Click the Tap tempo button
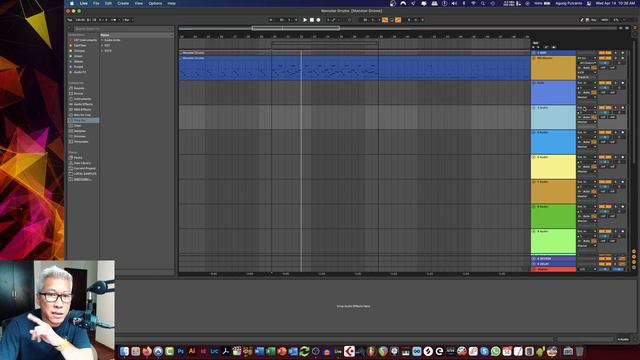This screenshot has height=360, width=640. pyautogui.click(x=70, y=20)
